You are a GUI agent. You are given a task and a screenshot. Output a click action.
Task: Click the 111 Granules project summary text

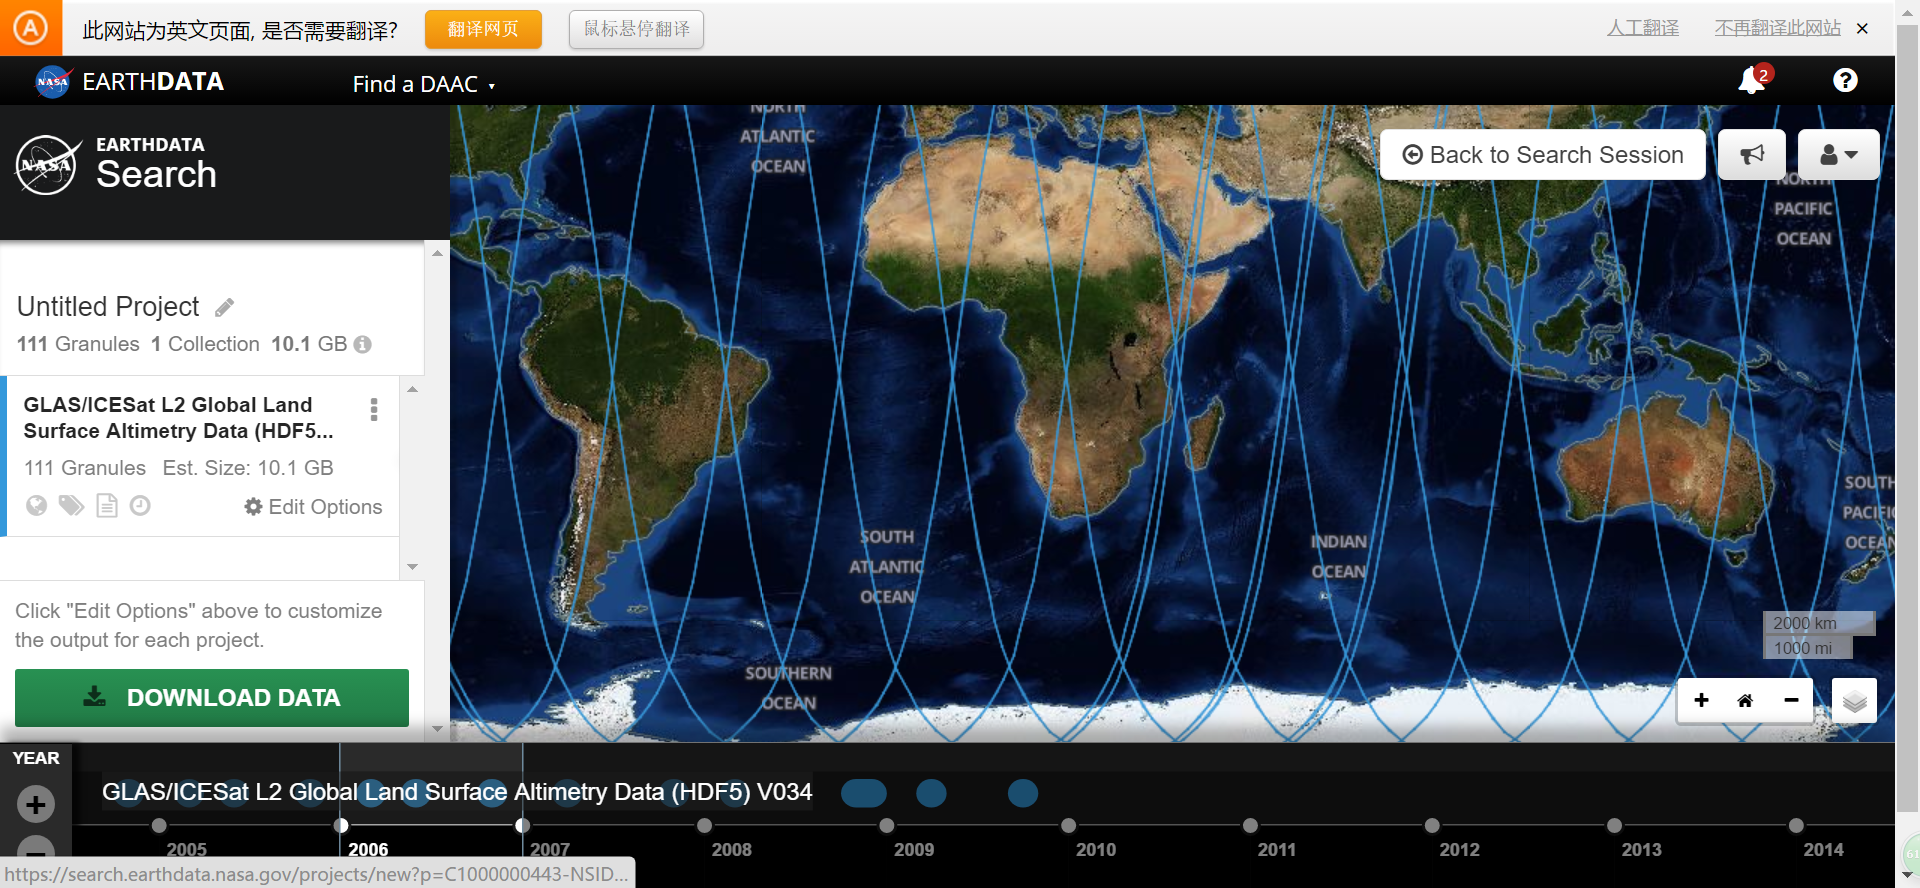tap(78, 344)
